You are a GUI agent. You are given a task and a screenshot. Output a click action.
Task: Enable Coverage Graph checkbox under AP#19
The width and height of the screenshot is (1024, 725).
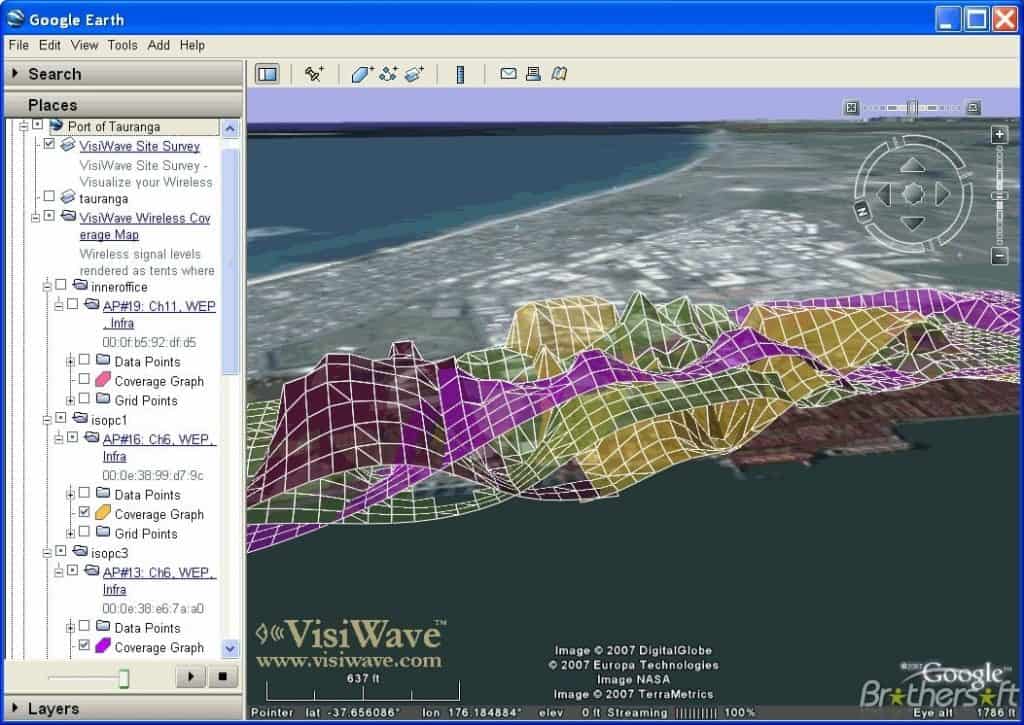[x=84, y=379]
